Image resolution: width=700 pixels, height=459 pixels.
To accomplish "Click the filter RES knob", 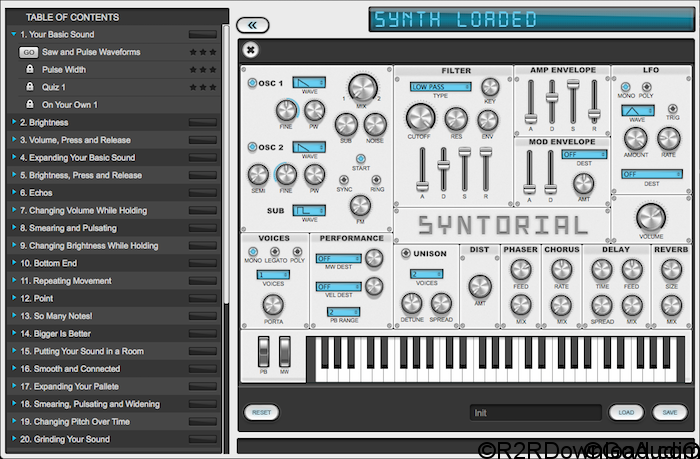I will 456,120.
